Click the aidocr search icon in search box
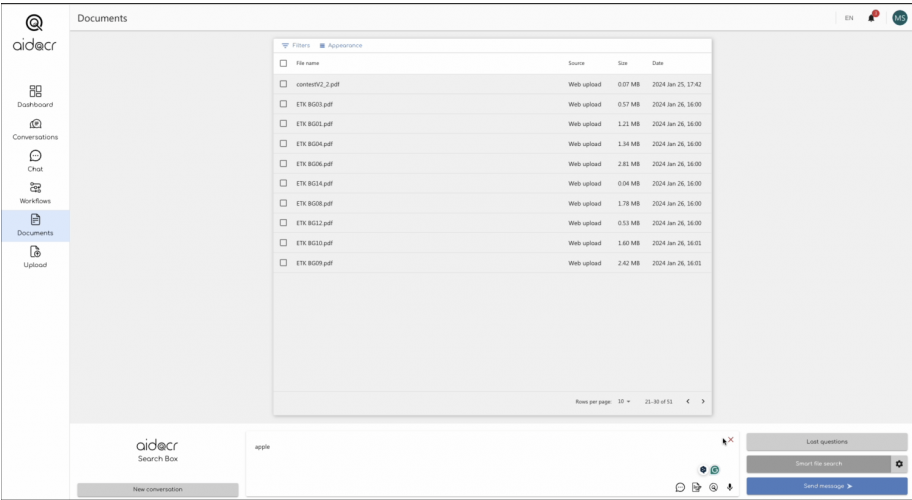Screen dimensions: 912x500 pos(713,487)
